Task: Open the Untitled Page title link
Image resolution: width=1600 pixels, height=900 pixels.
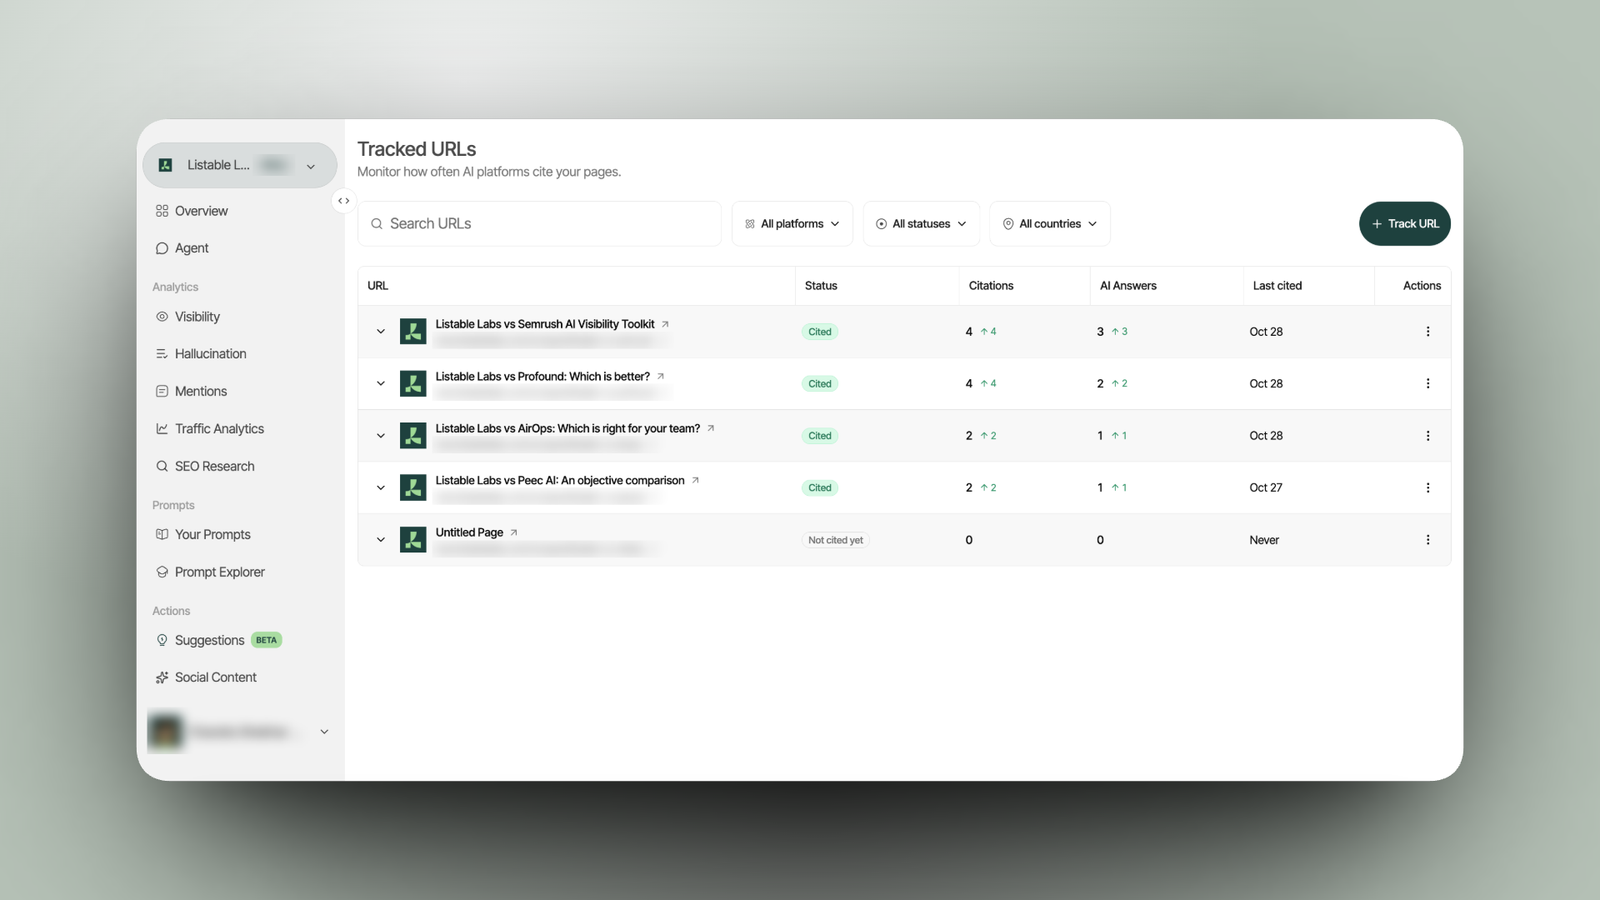Action: coord(469,532)
